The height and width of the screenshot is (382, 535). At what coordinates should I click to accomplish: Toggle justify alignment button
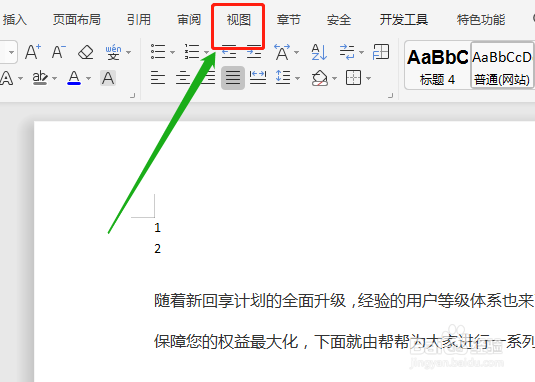(x=233, y=78)
